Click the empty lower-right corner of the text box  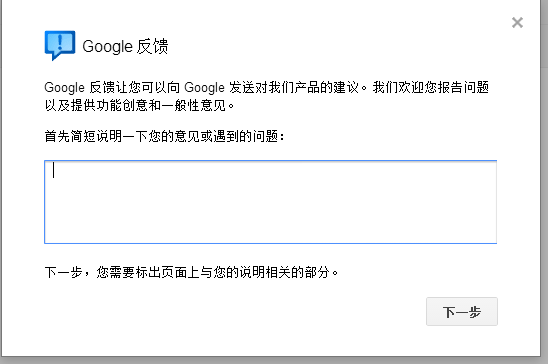coord(482,234)
